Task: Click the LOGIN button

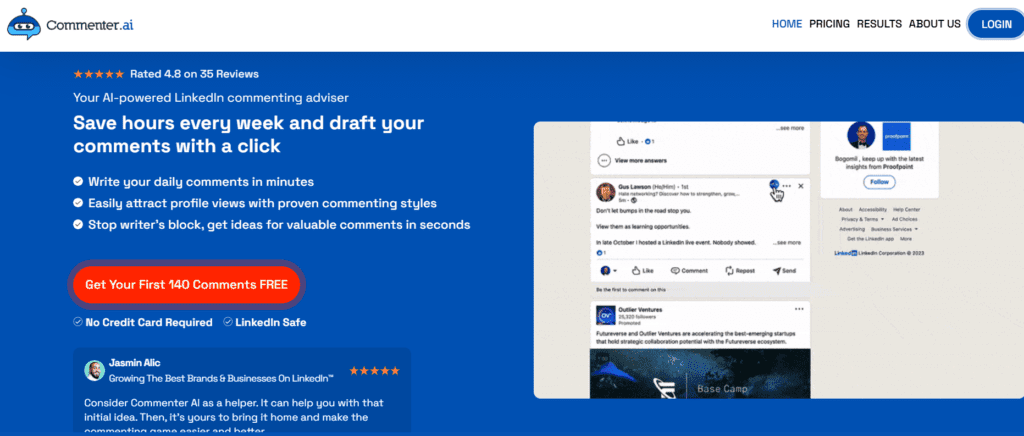Action: (x=996, y=25)
